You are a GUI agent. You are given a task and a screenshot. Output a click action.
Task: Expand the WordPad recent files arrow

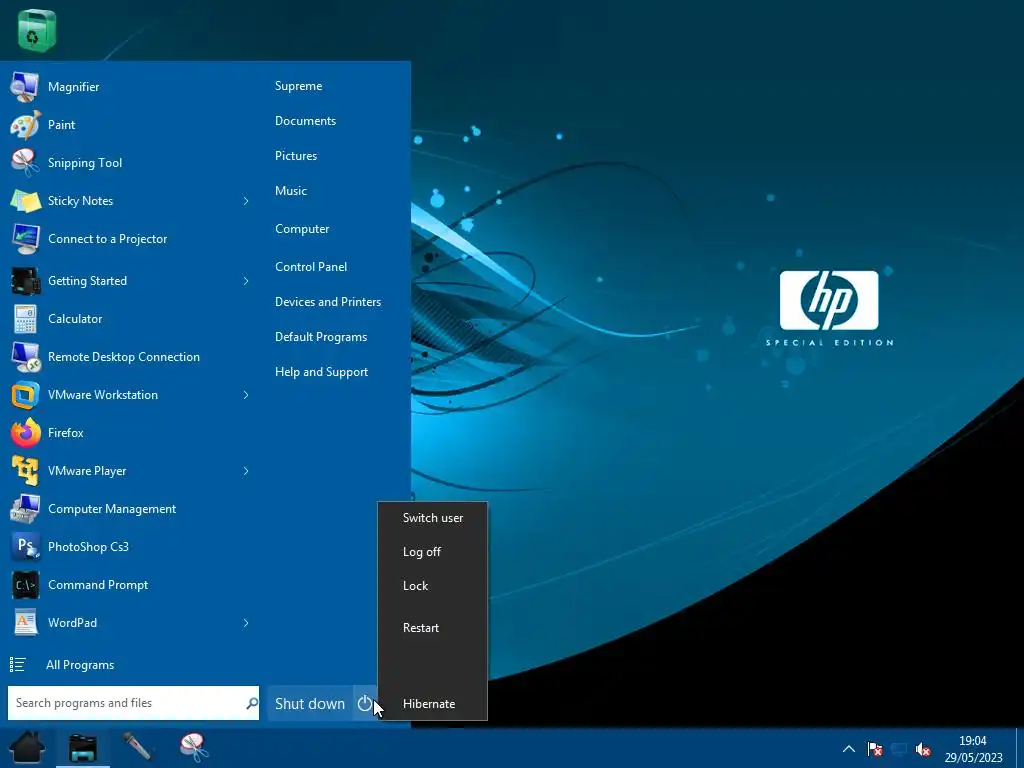click(246, 623)
